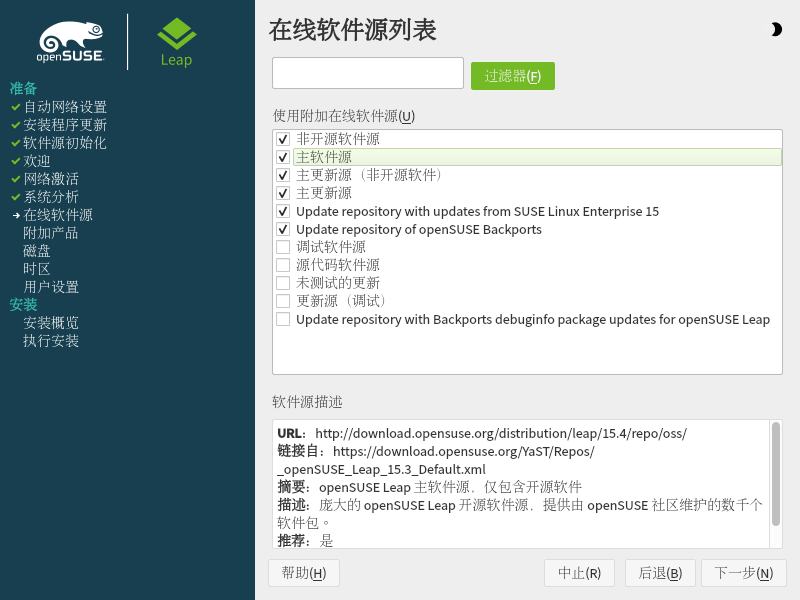Uncheck Update repository of openSUSE Backports
800x600 pixels.
click(283, 230)
